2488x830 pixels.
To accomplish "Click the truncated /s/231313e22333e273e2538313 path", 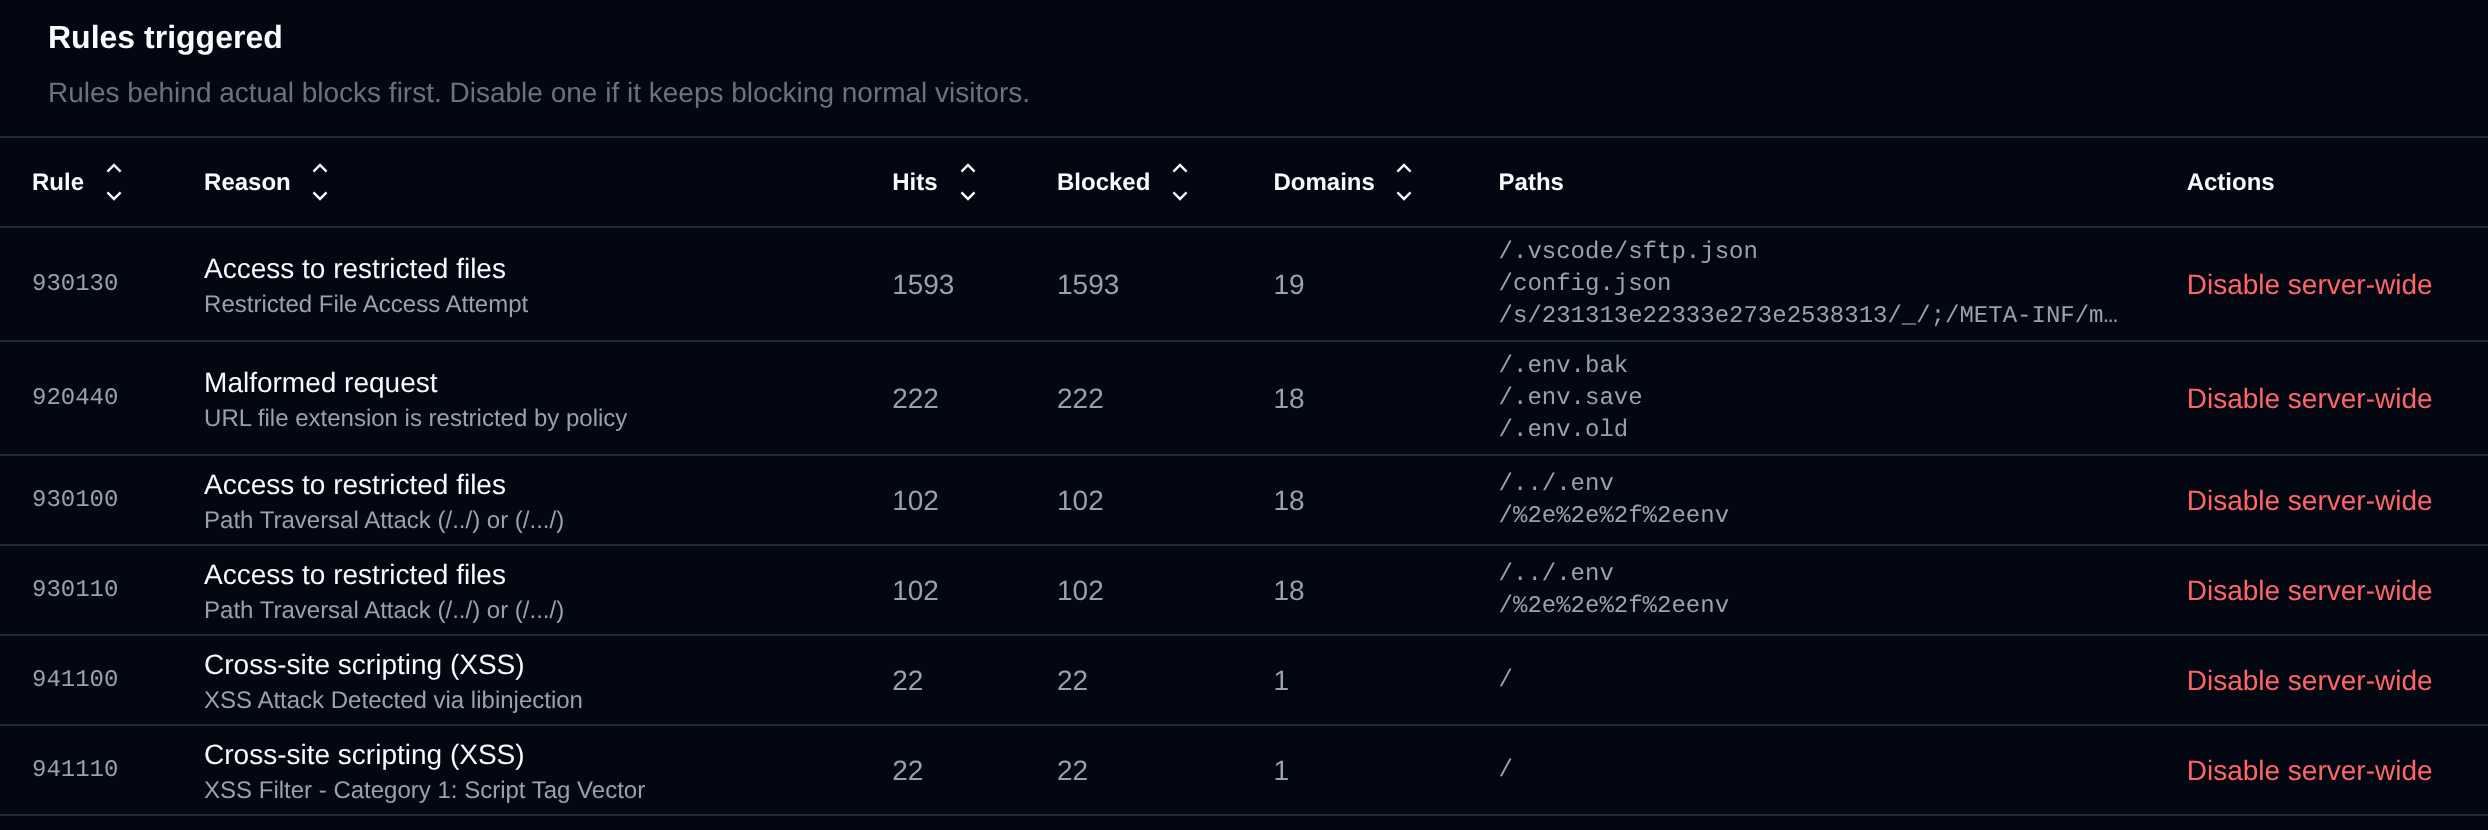I will [x=1808, y=315].
